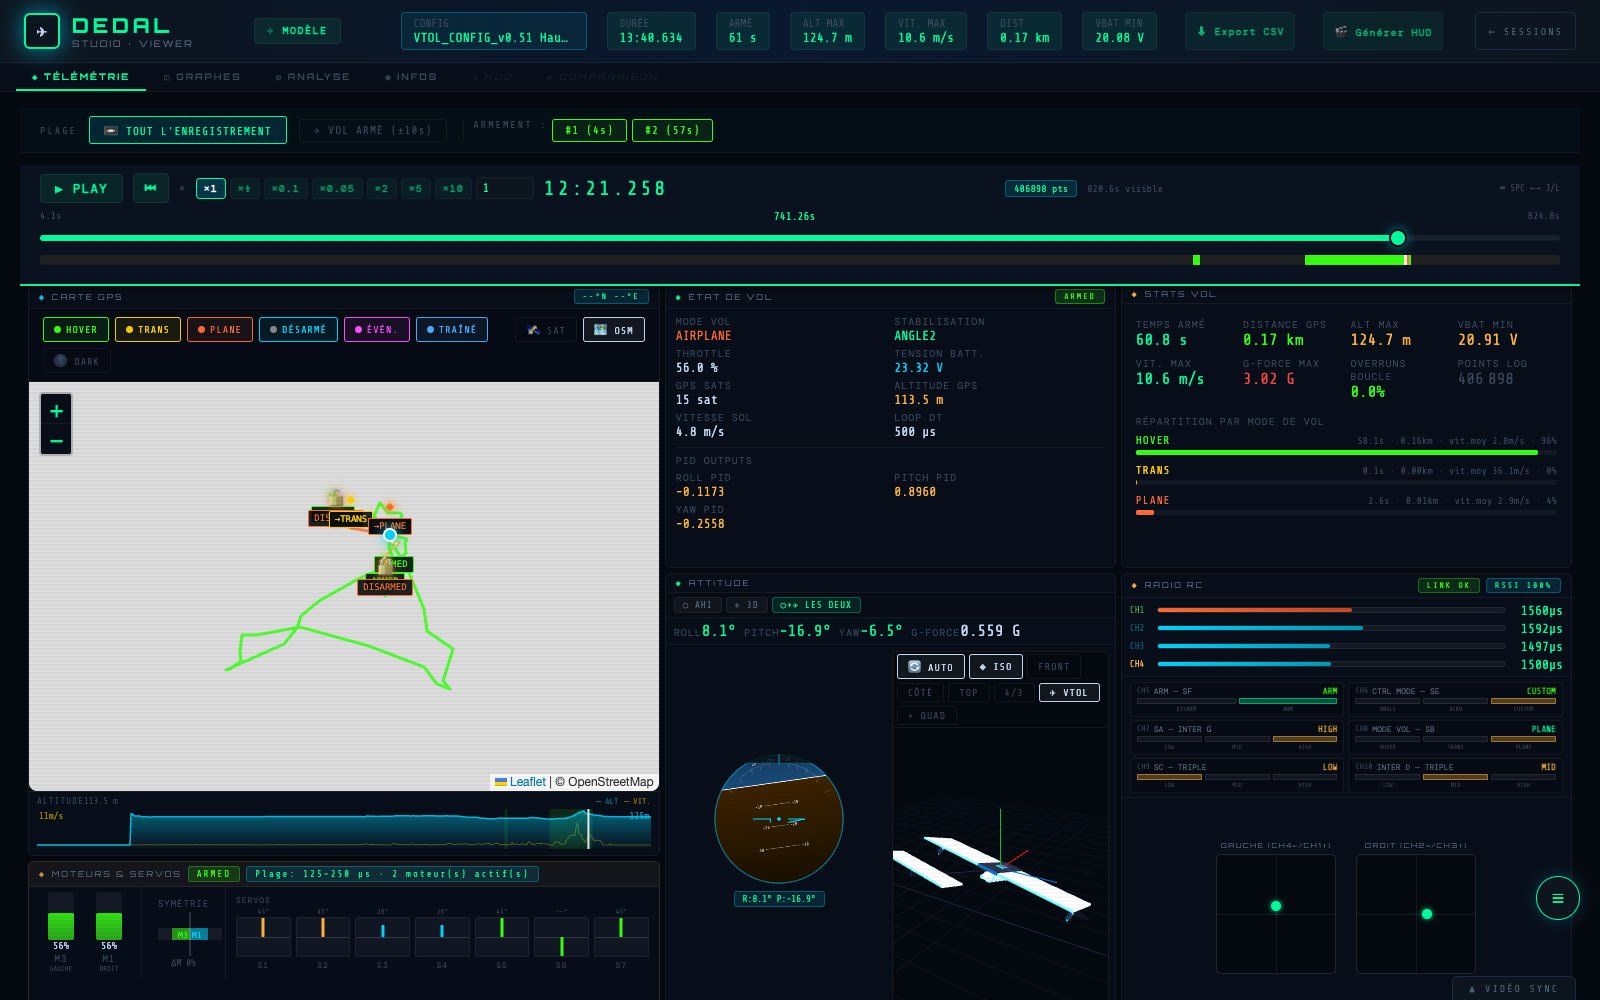Zoom in on the GPS map
The height and width of the screenshot is (1000, 1600).
[56, 411]
